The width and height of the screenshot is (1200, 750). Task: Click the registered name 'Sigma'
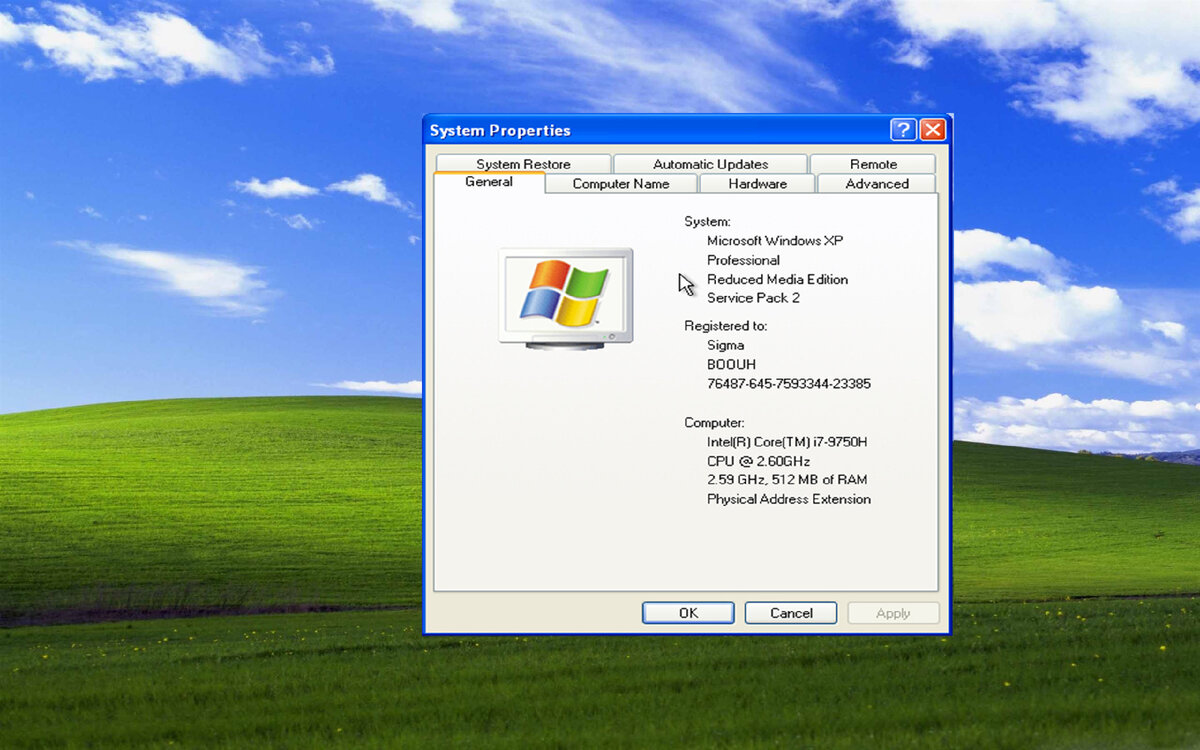coord(725,346)
